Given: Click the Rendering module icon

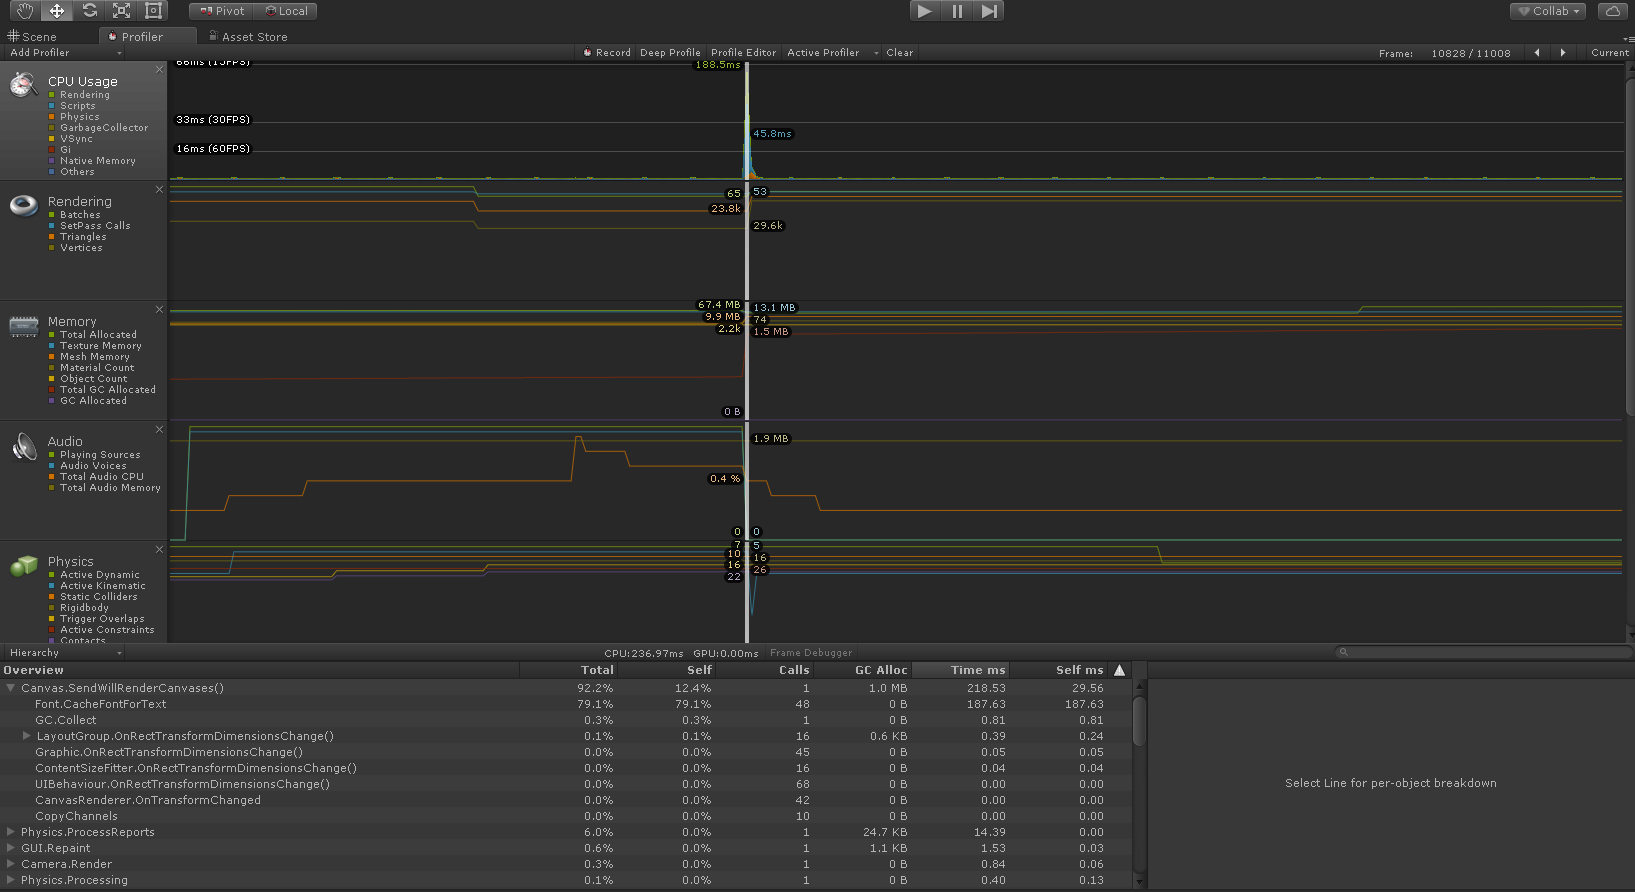Looking at the screenshot, I should (23, 205).
